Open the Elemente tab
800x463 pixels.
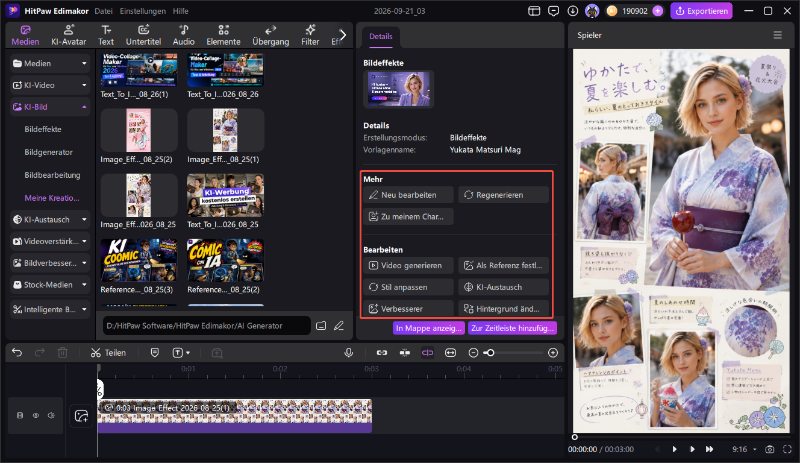pos(223,35)
